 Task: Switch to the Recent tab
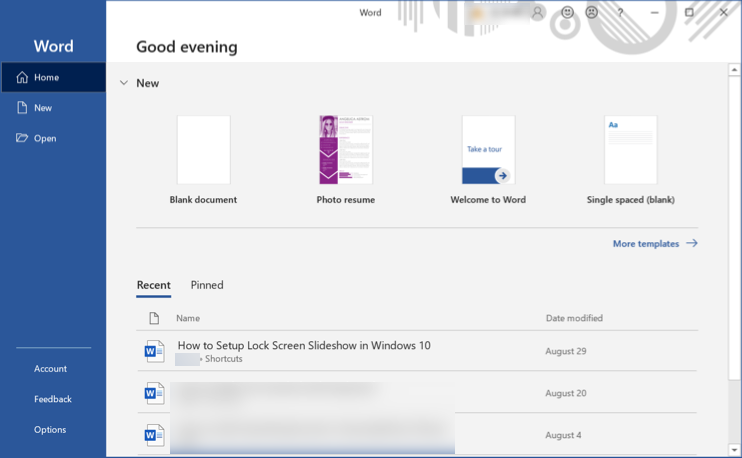click(x=153, y=285)
